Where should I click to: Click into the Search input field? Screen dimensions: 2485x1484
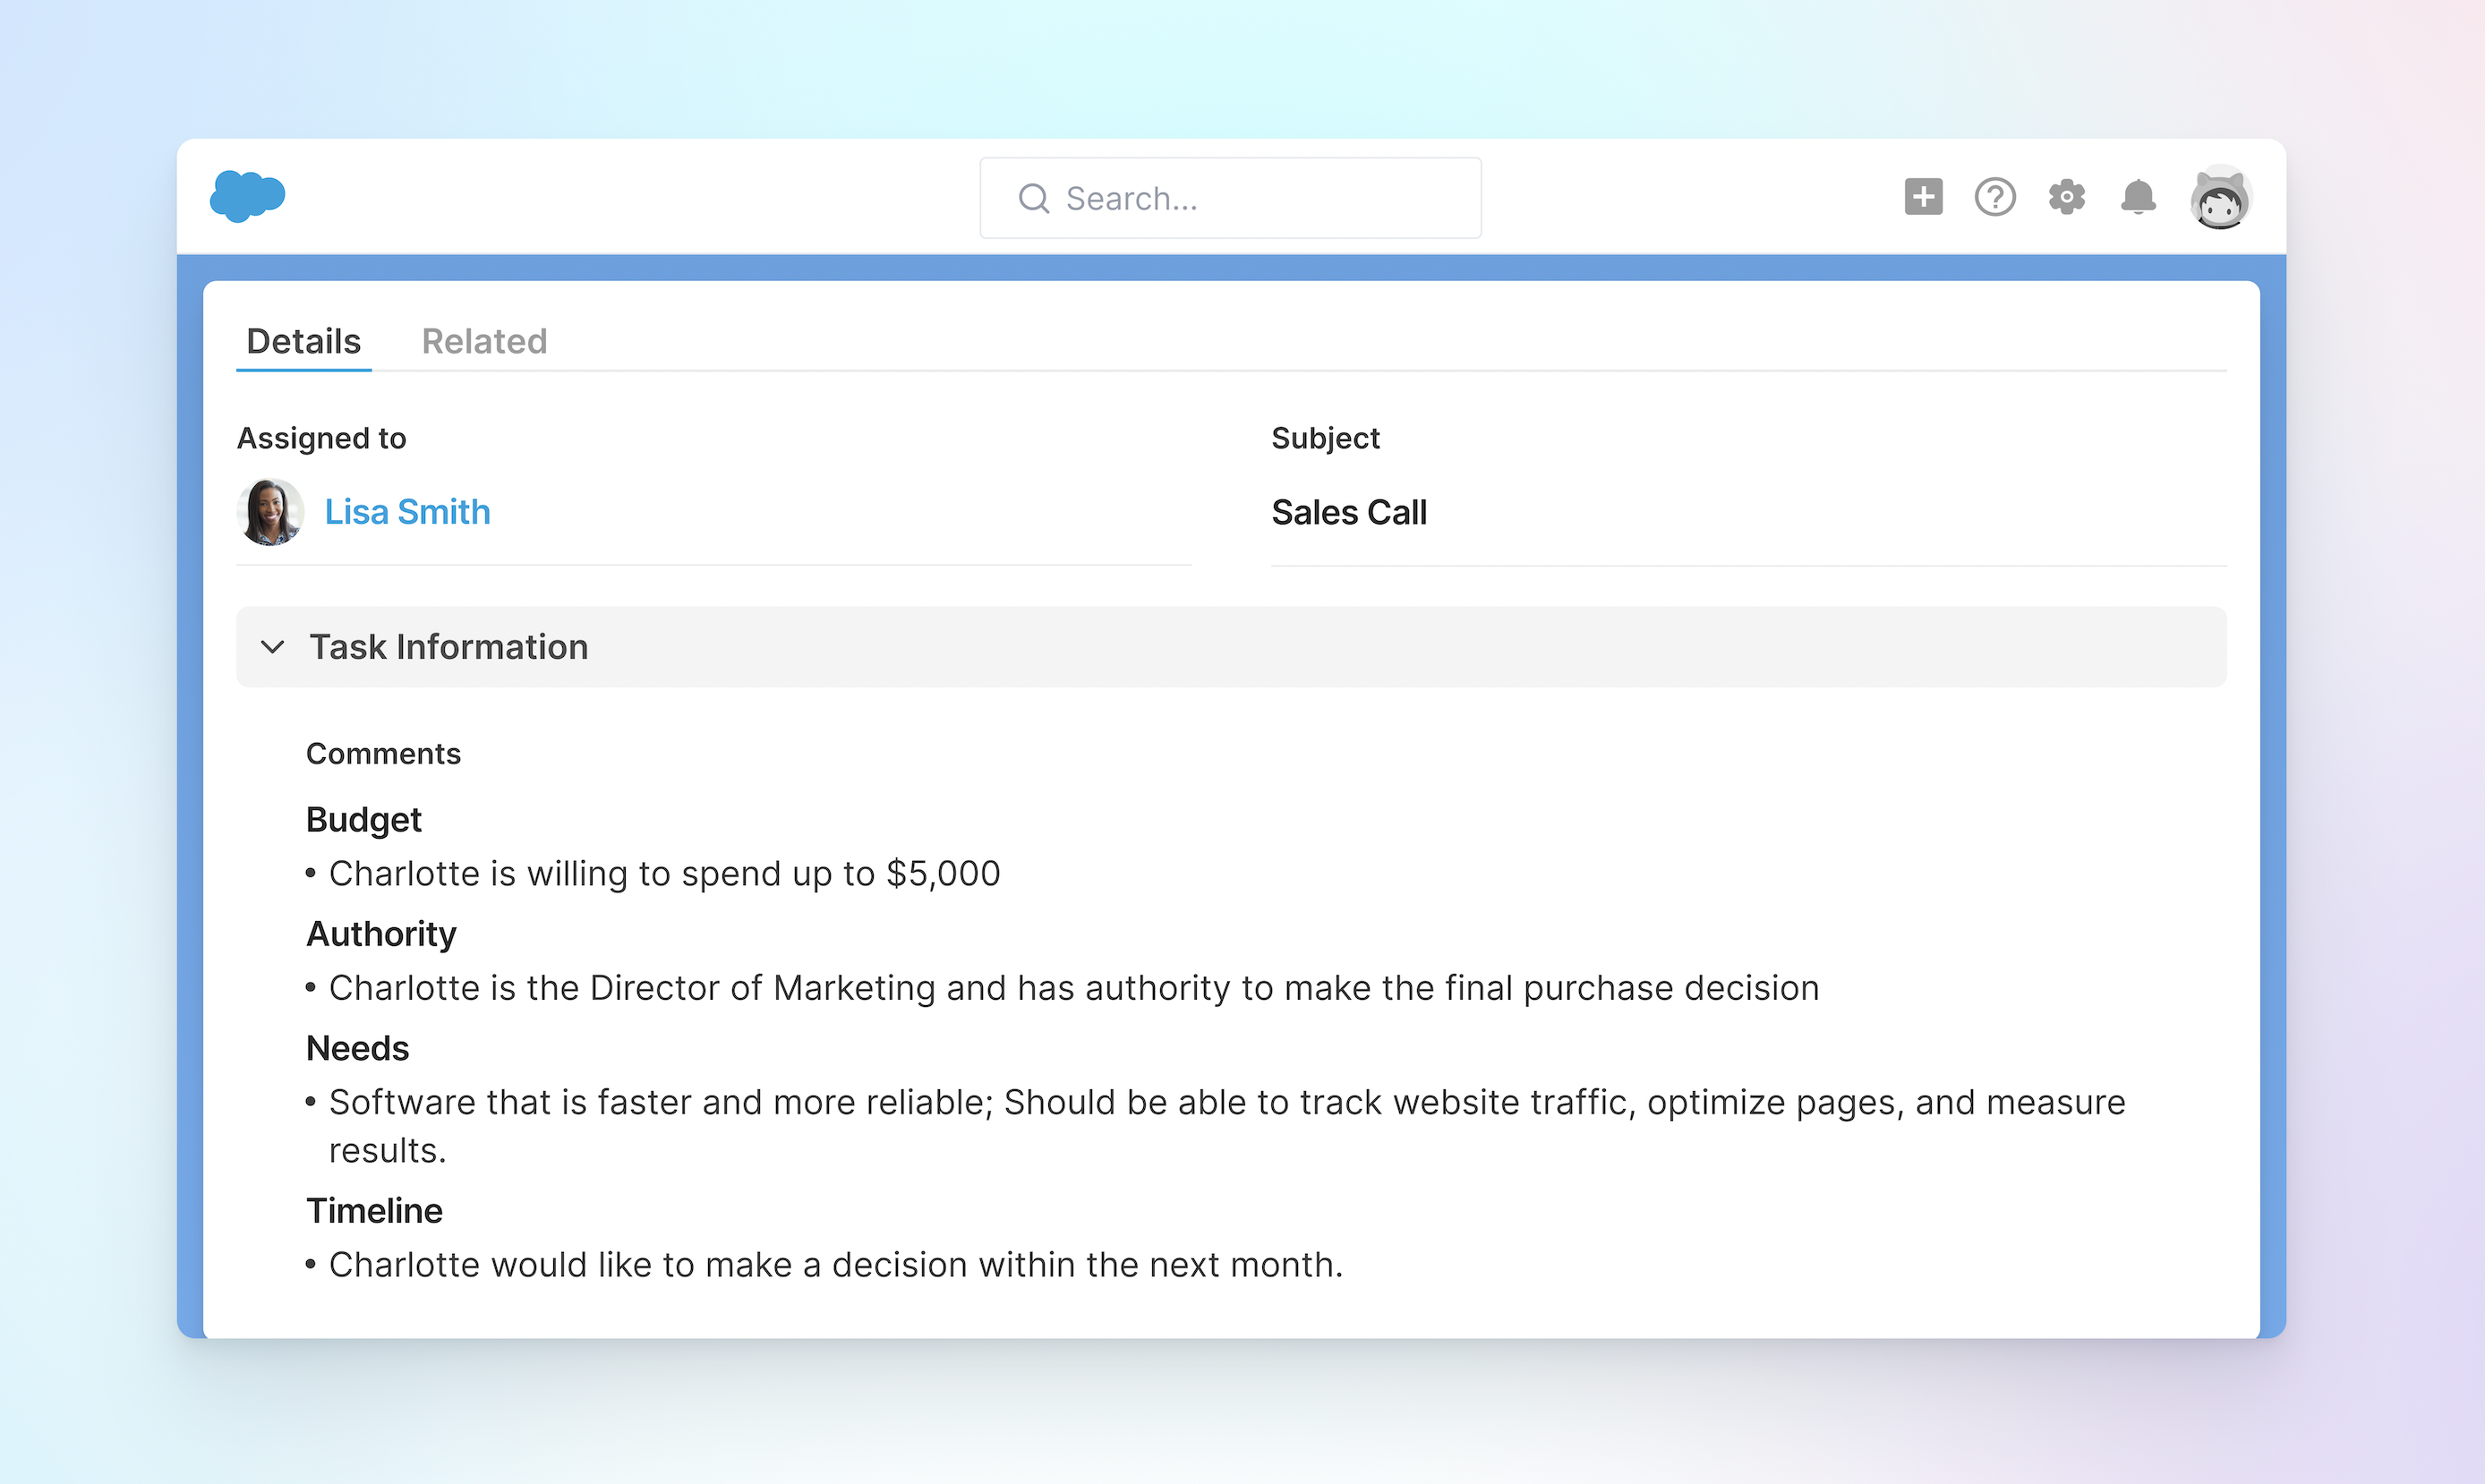[x=1250, y=199]
